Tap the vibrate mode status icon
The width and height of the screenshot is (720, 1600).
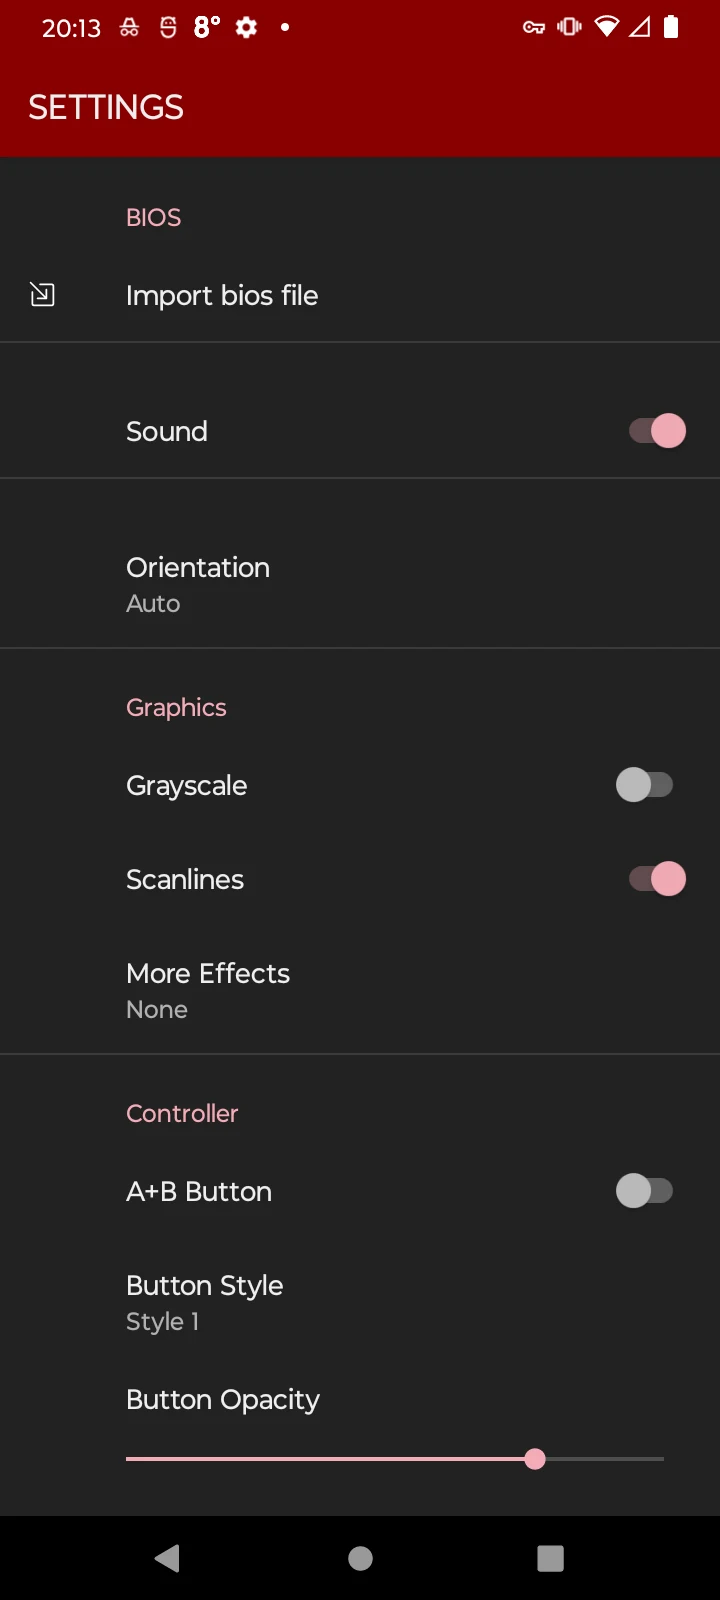[x=569, y=27]
